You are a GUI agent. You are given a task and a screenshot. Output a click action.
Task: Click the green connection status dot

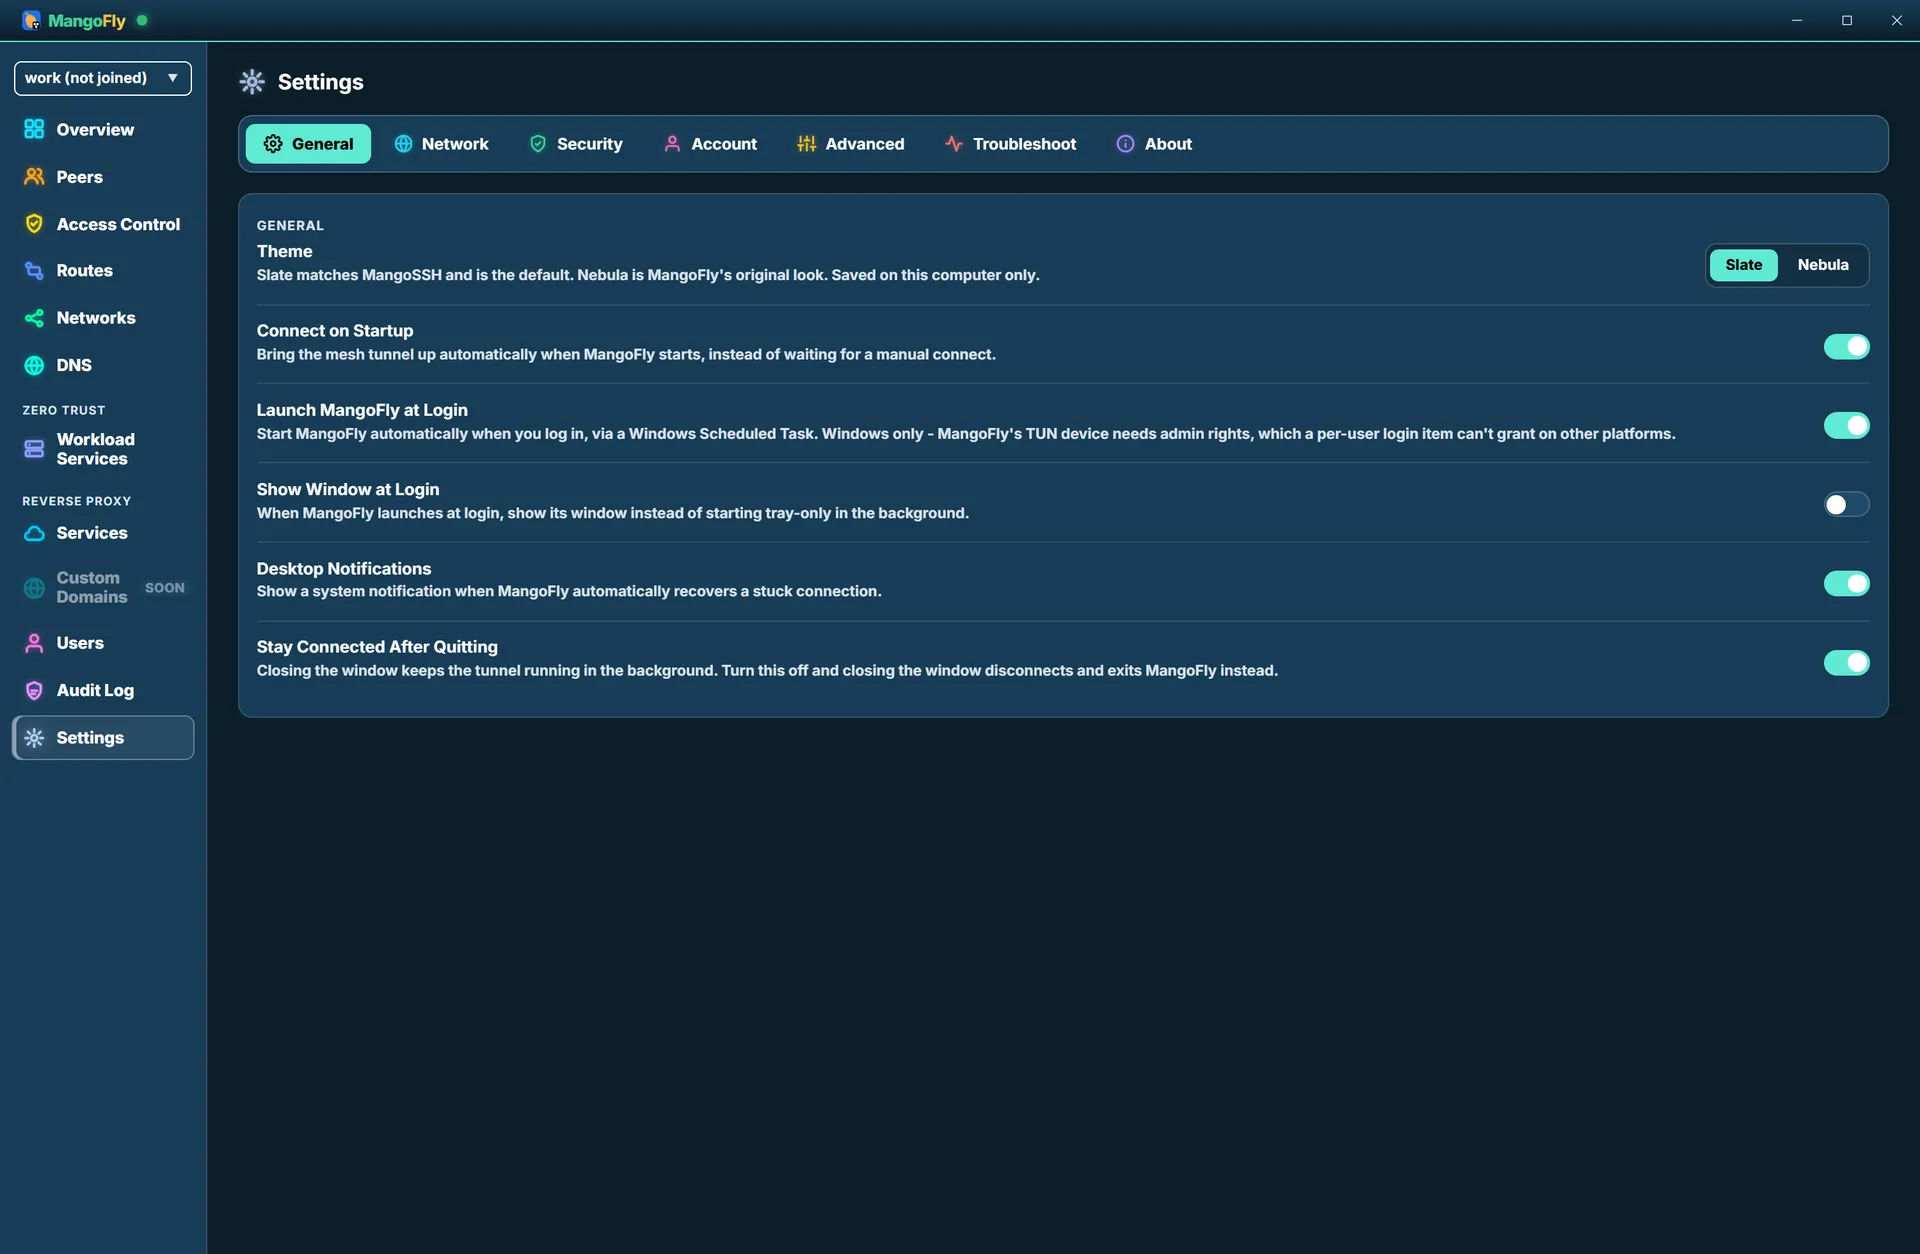click(142, 20)
